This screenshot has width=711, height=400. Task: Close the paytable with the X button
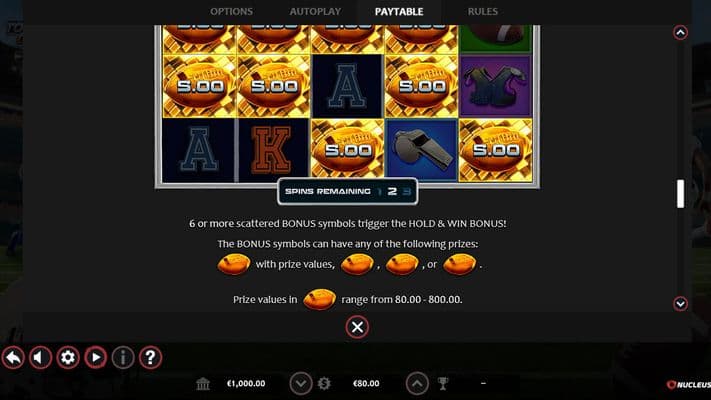click(x=357, y=327)
